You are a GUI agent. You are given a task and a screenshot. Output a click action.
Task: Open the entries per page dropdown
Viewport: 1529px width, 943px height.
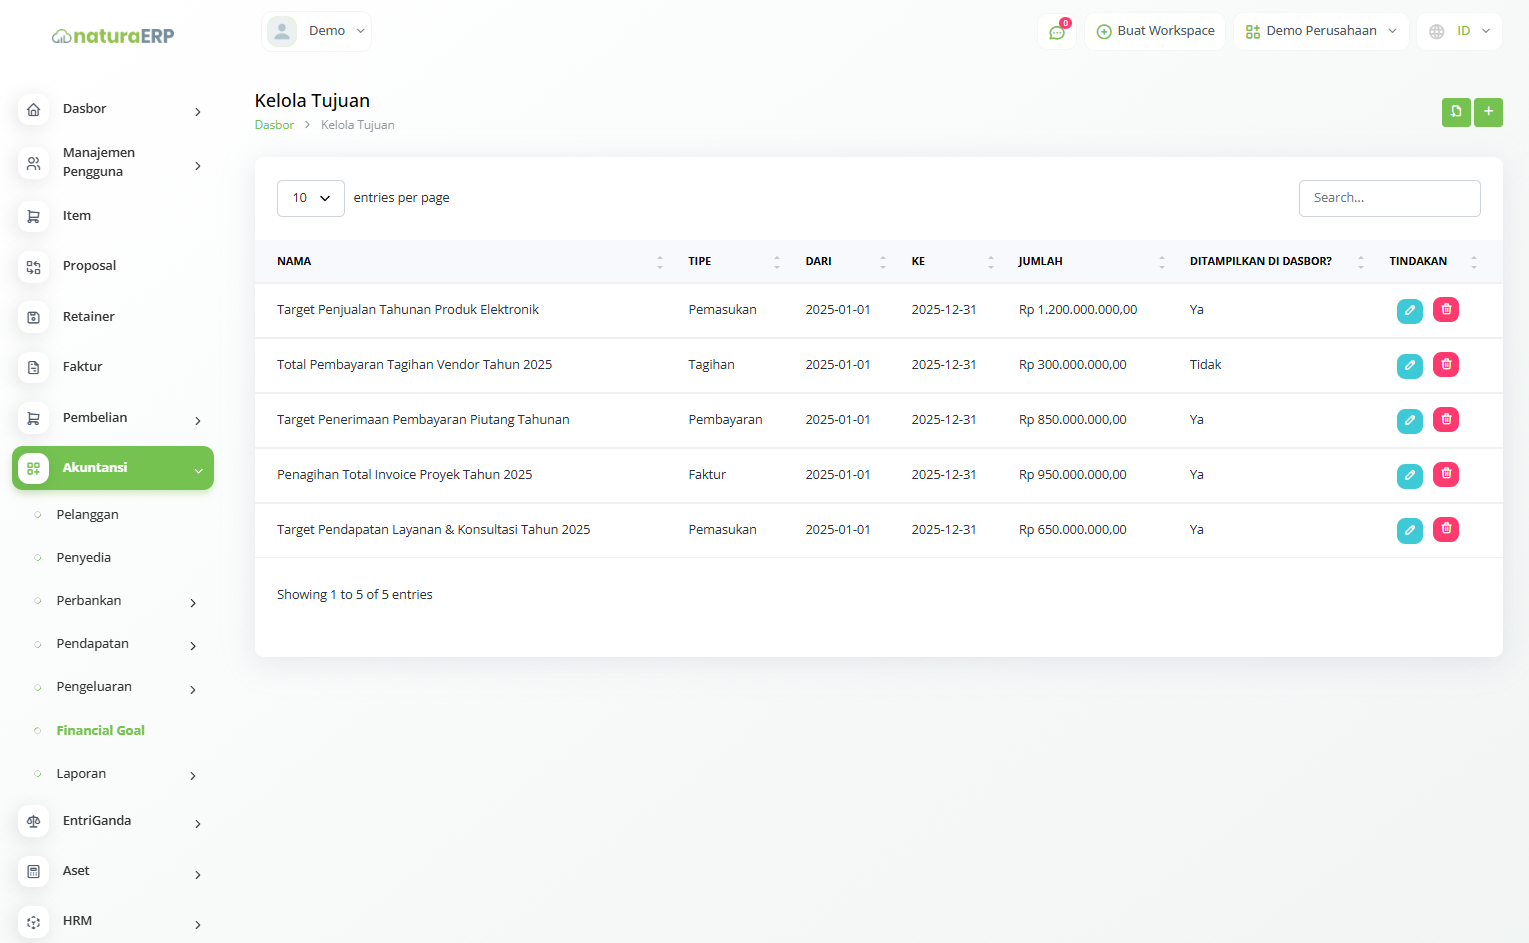[x=311, y=198]
